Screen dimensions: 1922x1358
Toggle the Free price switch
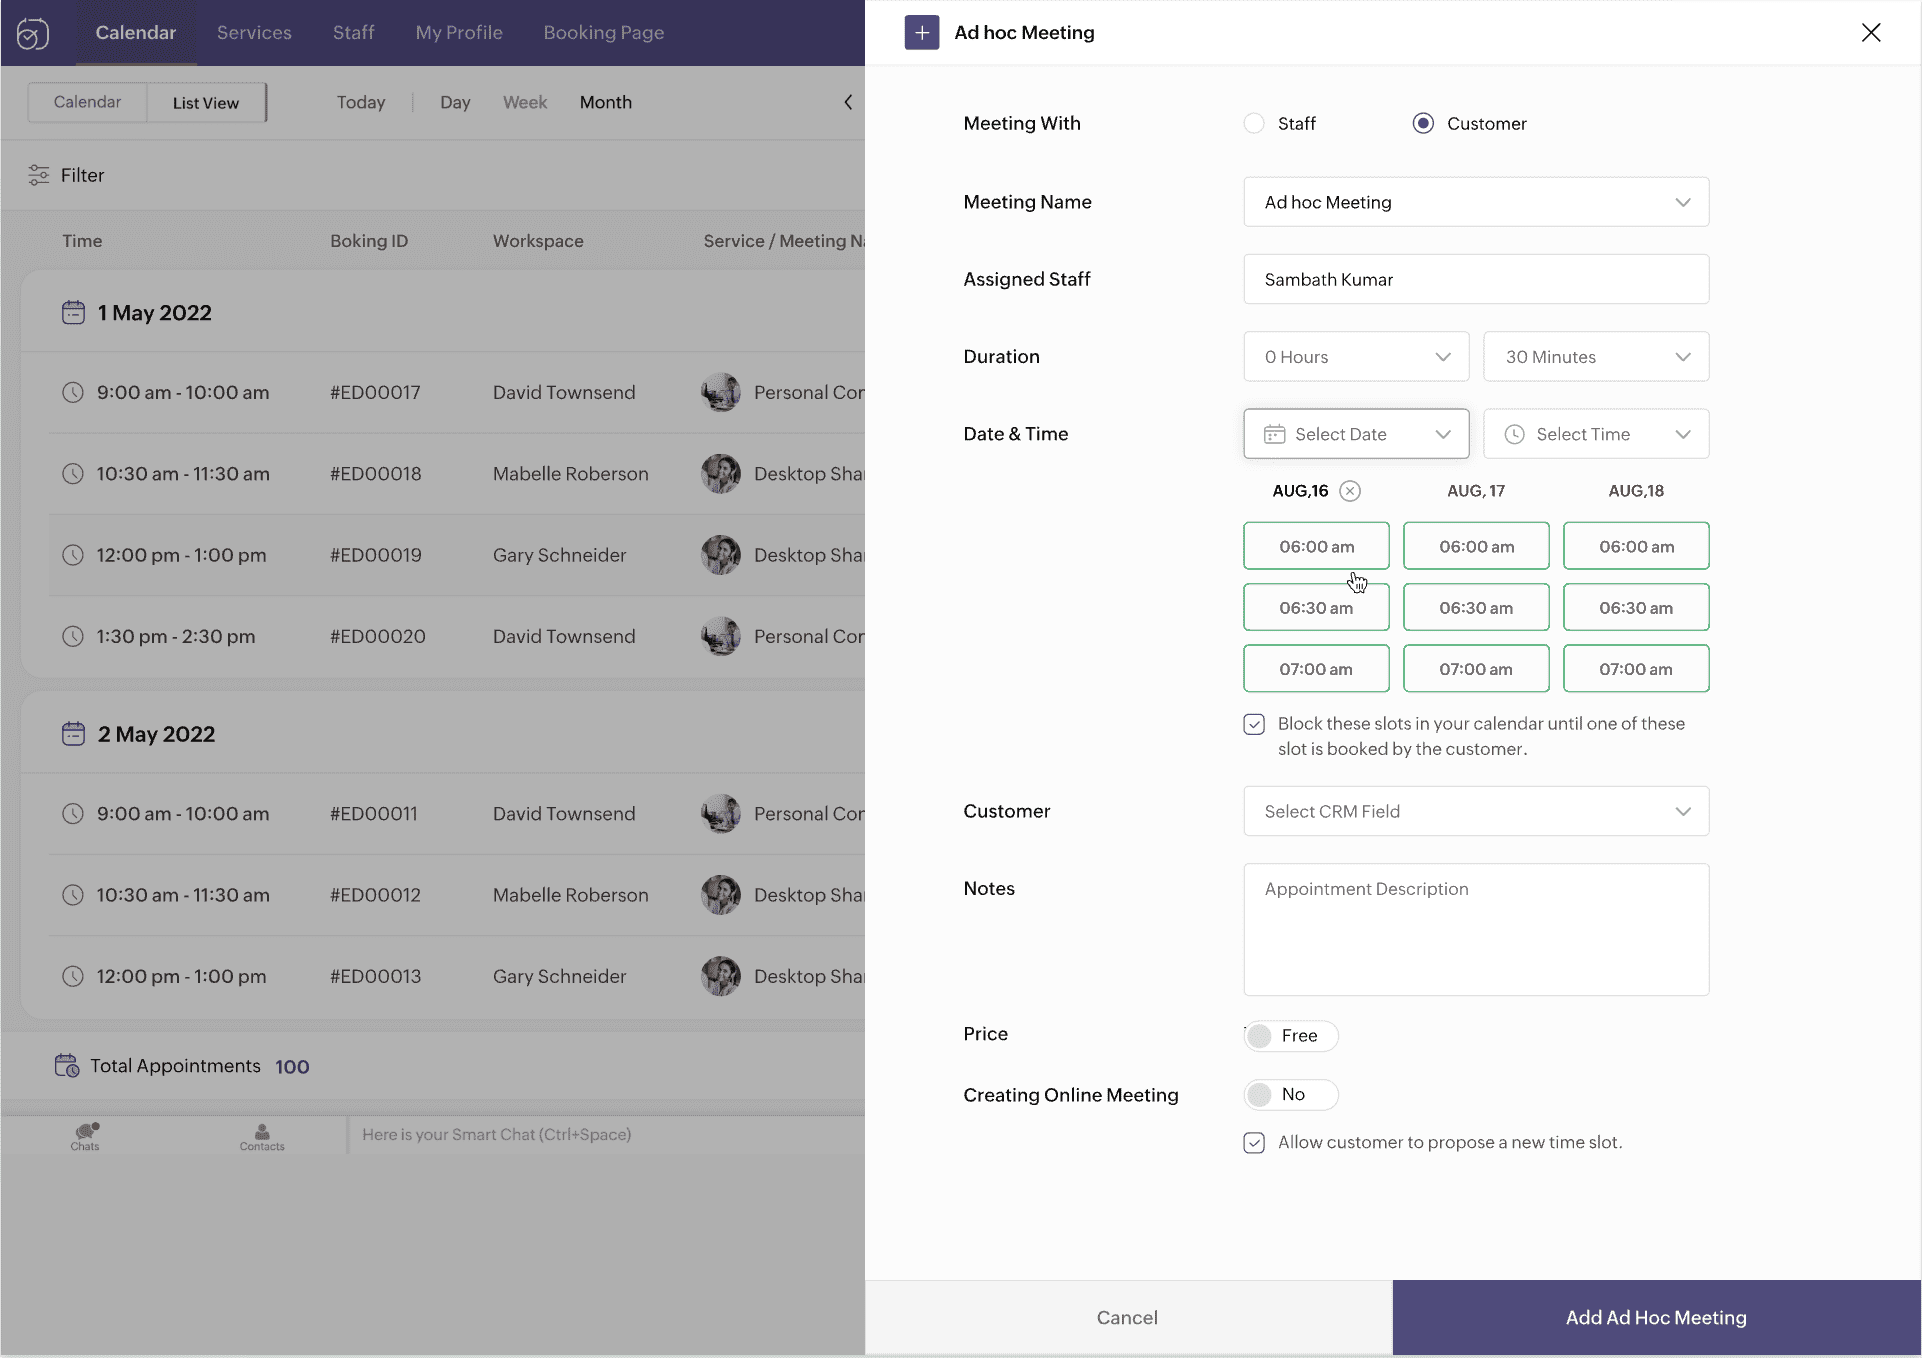pos(1290,1035)
